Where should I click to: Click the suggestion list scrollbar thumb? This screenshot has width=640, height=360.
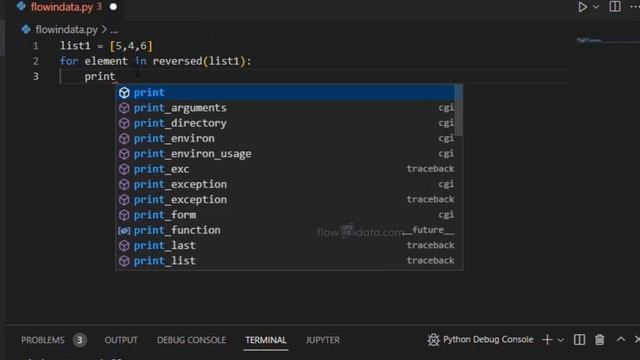coord(459,110)
